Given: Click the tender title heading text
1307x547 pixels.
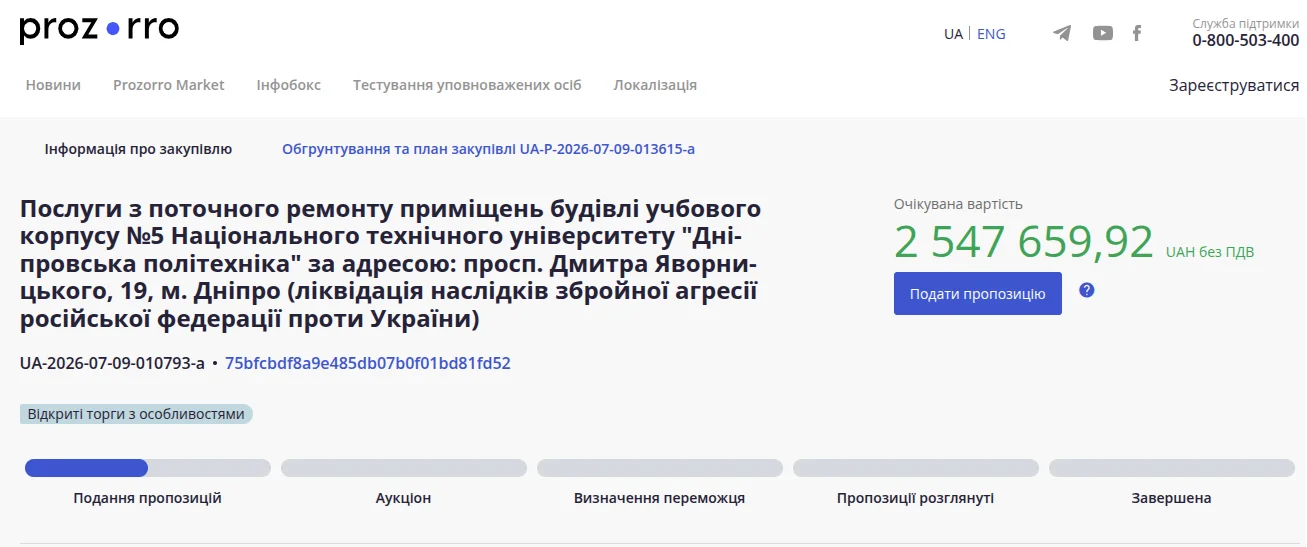Looking at the screenshot, I should click(390, 265).
